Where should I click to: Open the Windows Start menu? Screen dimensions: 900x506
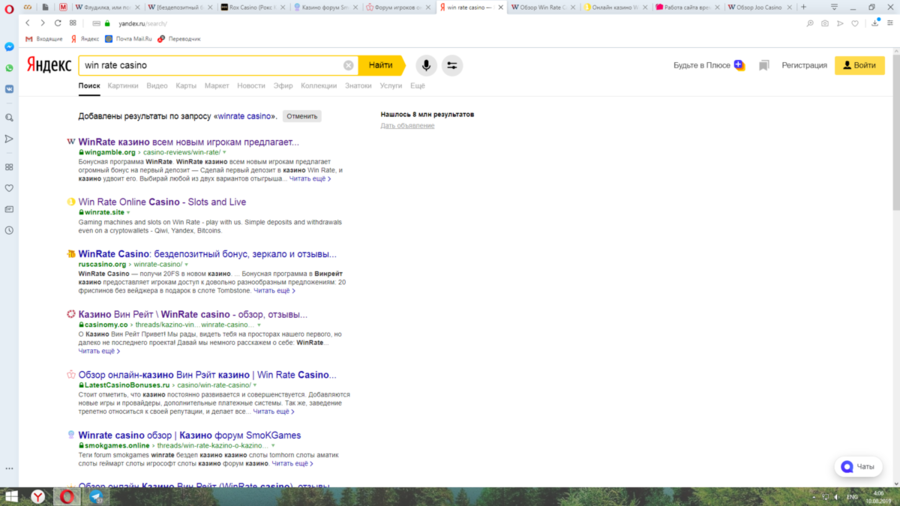(x=11, y=497)
